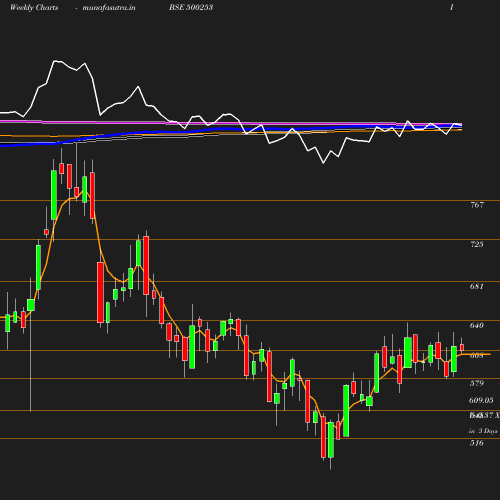Screen dimensions: 500x500
Task: Click the 725 price level label
Action: tap(477, 244)
